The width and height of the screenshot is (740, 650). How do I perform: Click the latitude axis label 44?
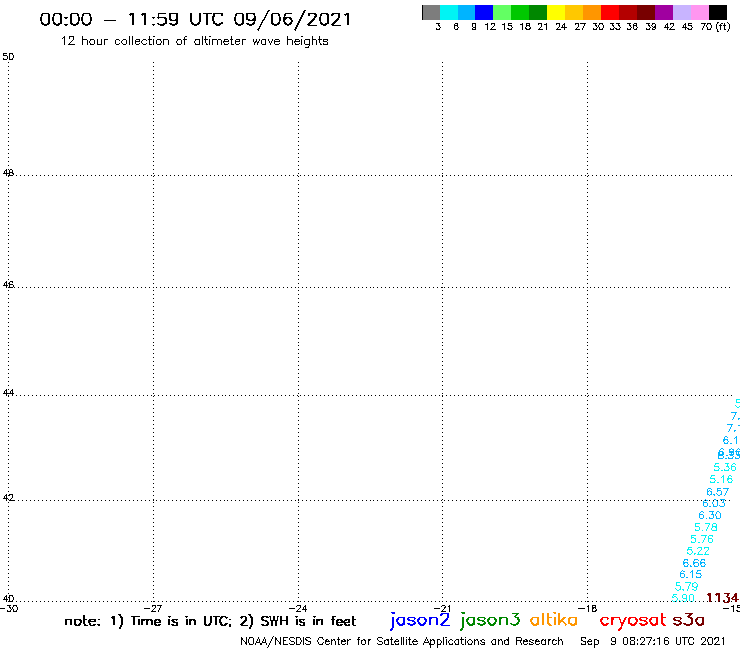click(8, 392)
